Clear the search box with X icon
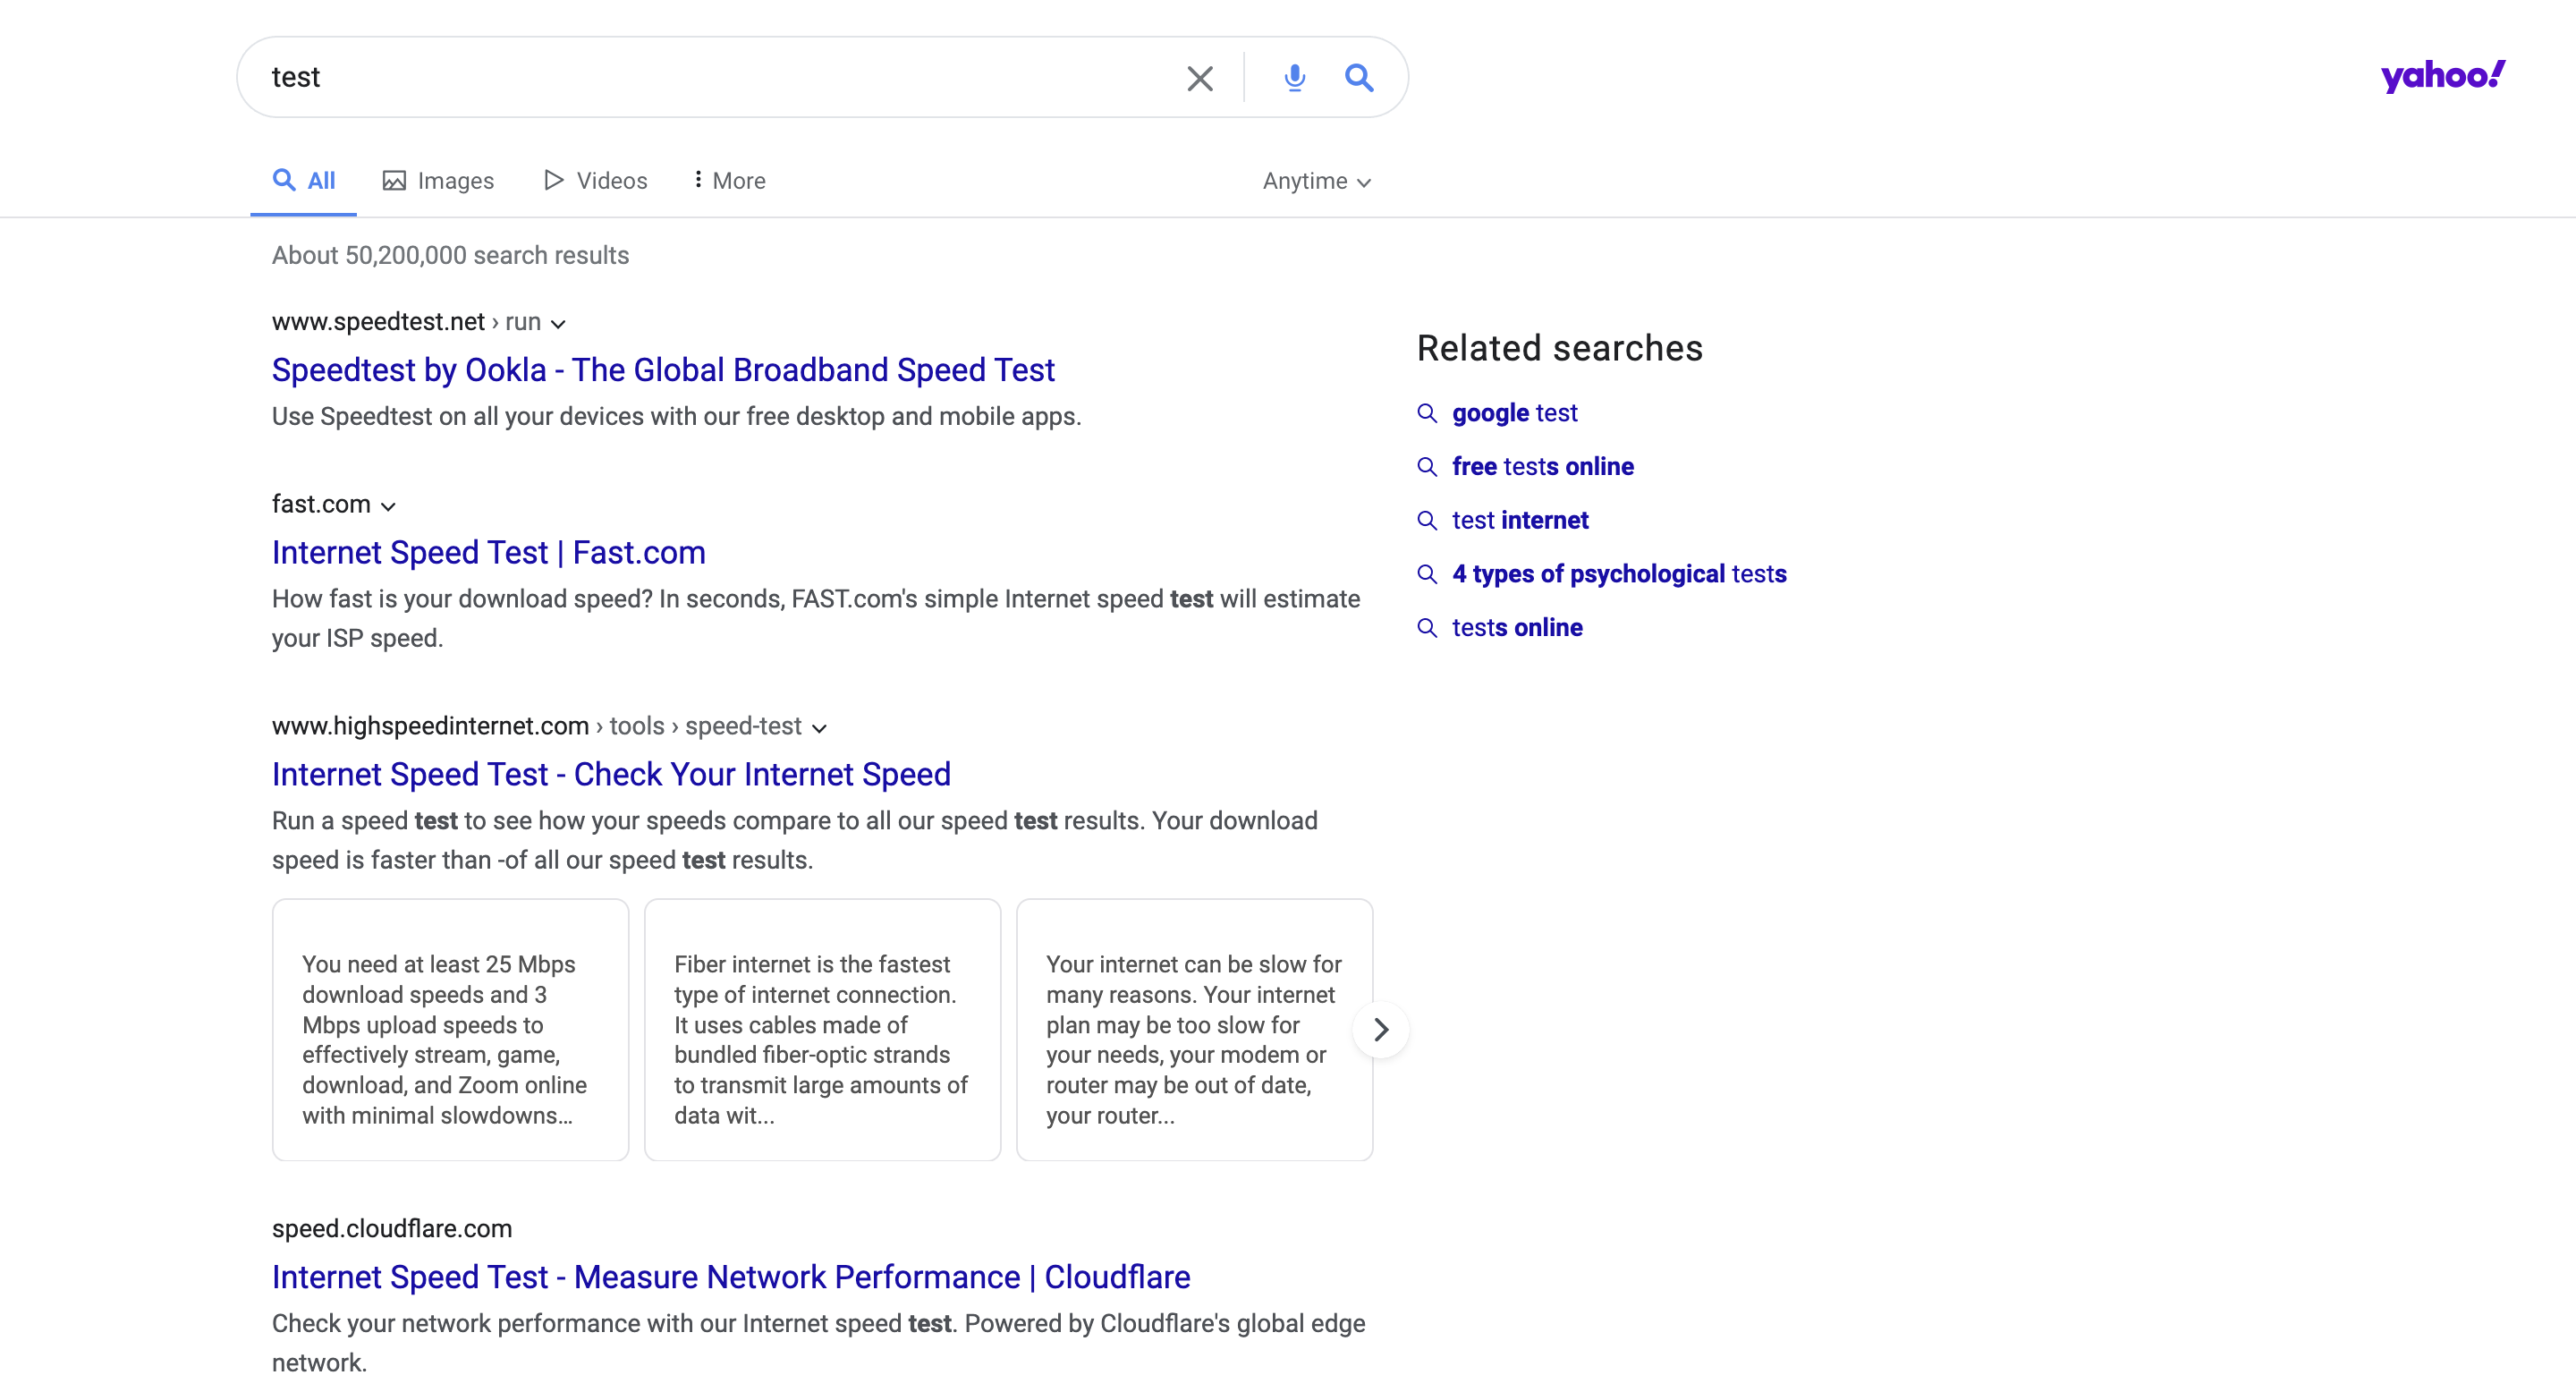This screenshot has height=1392, width=2576. coord(1199,78)
